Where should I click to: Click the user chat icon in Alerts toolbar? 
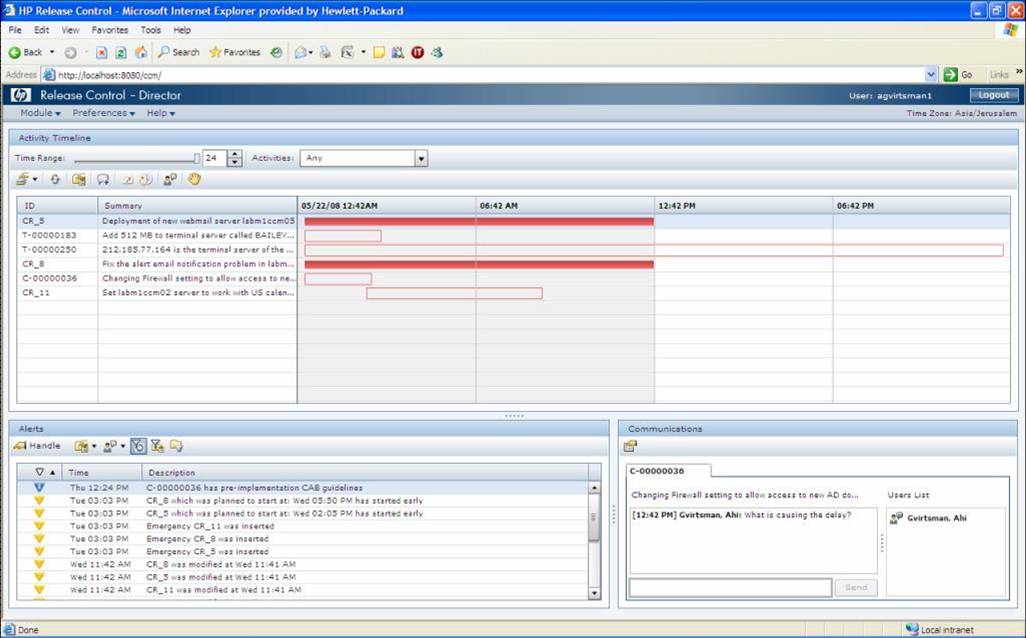click(110, 446)
